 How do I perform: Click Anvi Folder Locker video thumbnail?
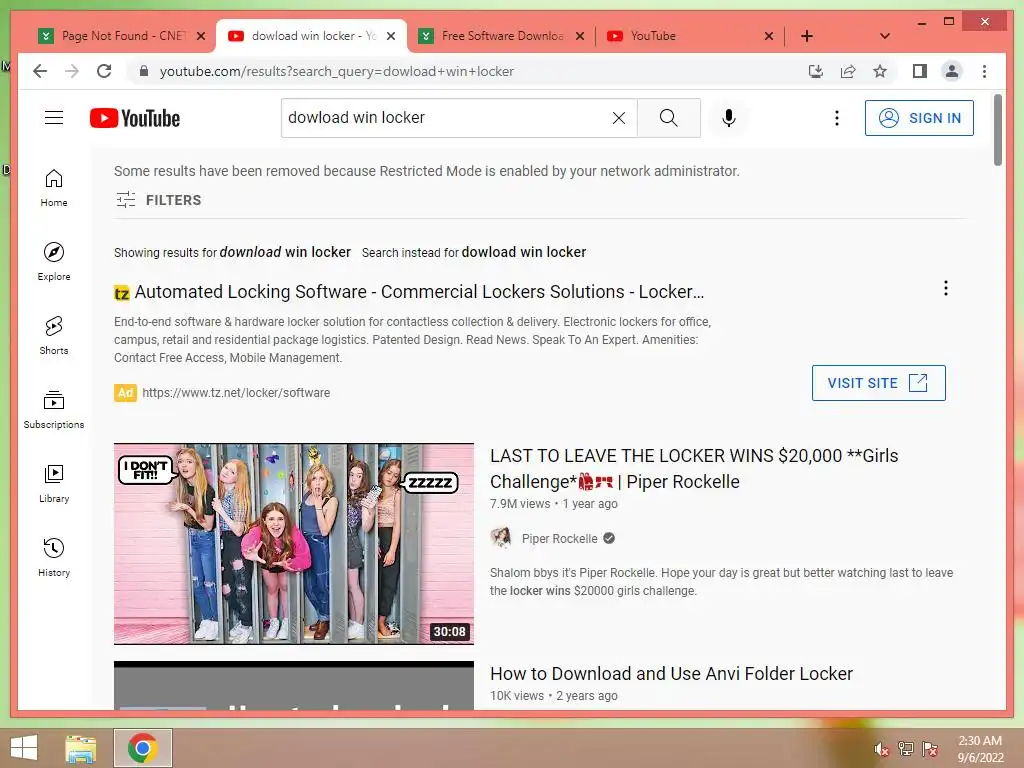294,685
